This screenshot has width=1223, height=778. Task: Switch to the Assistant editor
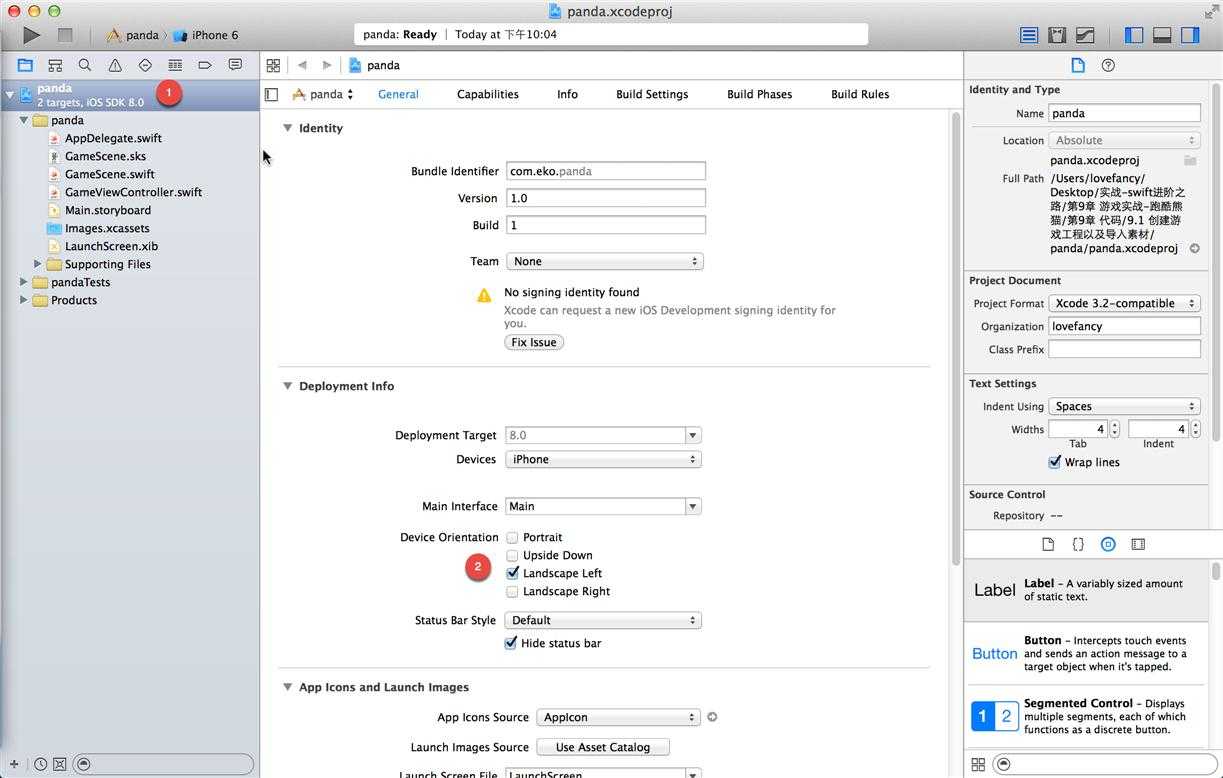[x=1057, y=35]
